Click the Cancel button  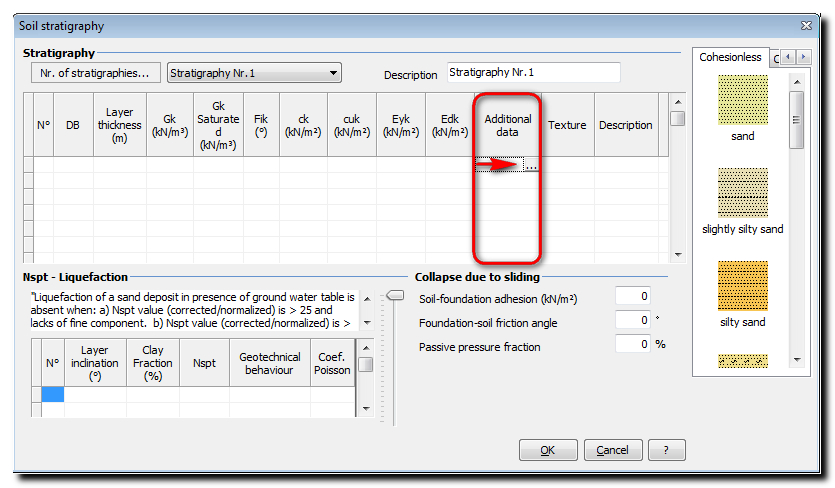coord(613,450)
